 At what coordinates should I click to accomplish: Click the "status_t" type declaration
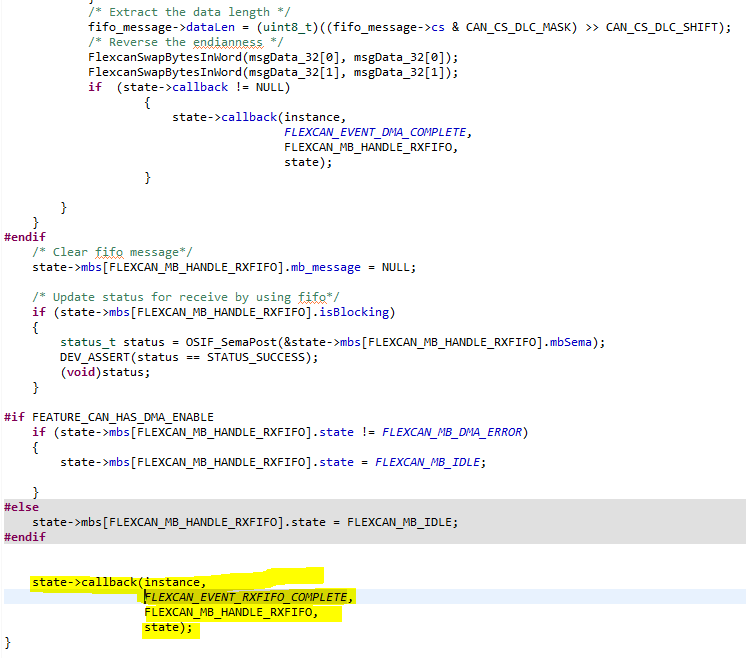tap(88, 342)
